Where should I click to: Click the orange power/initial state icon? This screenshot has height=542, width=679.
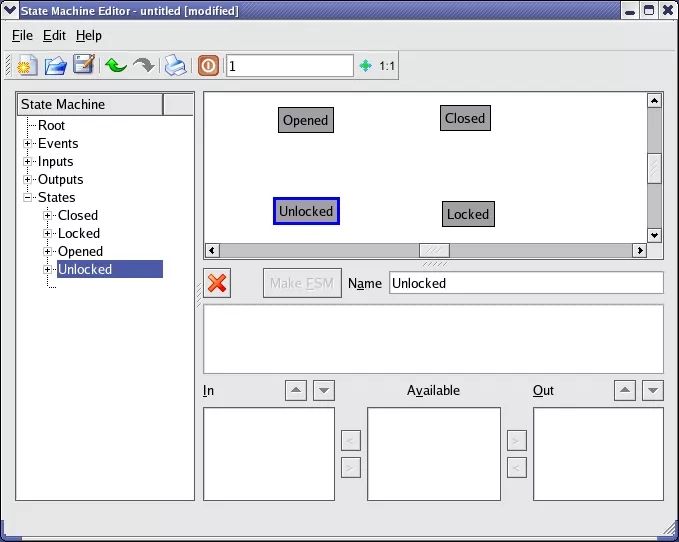(x=208, y=66)
